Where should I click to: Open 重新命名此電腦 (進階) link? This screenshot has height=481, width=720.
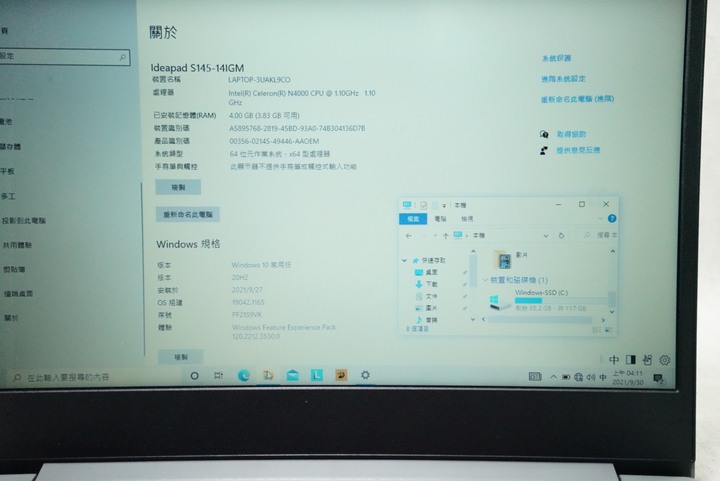(x=577, y=99)
